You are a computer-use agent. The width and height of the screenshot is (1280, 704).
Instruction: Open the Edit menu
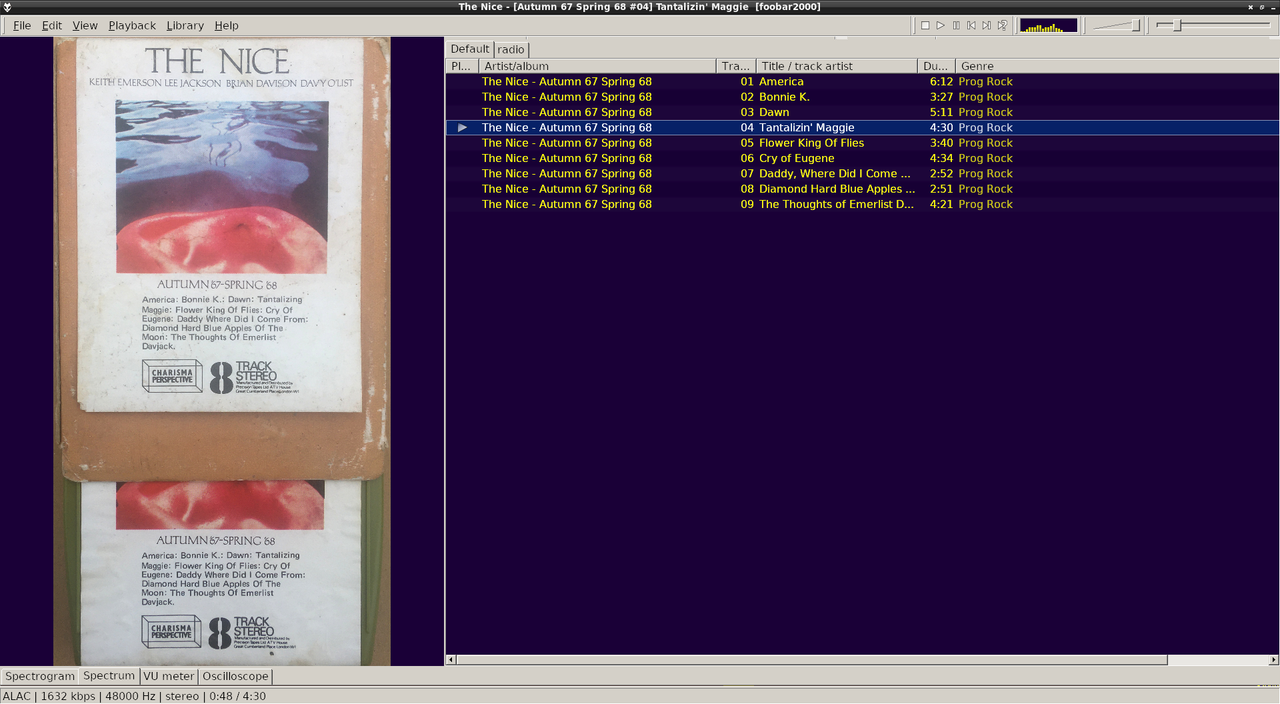point(52,25)
